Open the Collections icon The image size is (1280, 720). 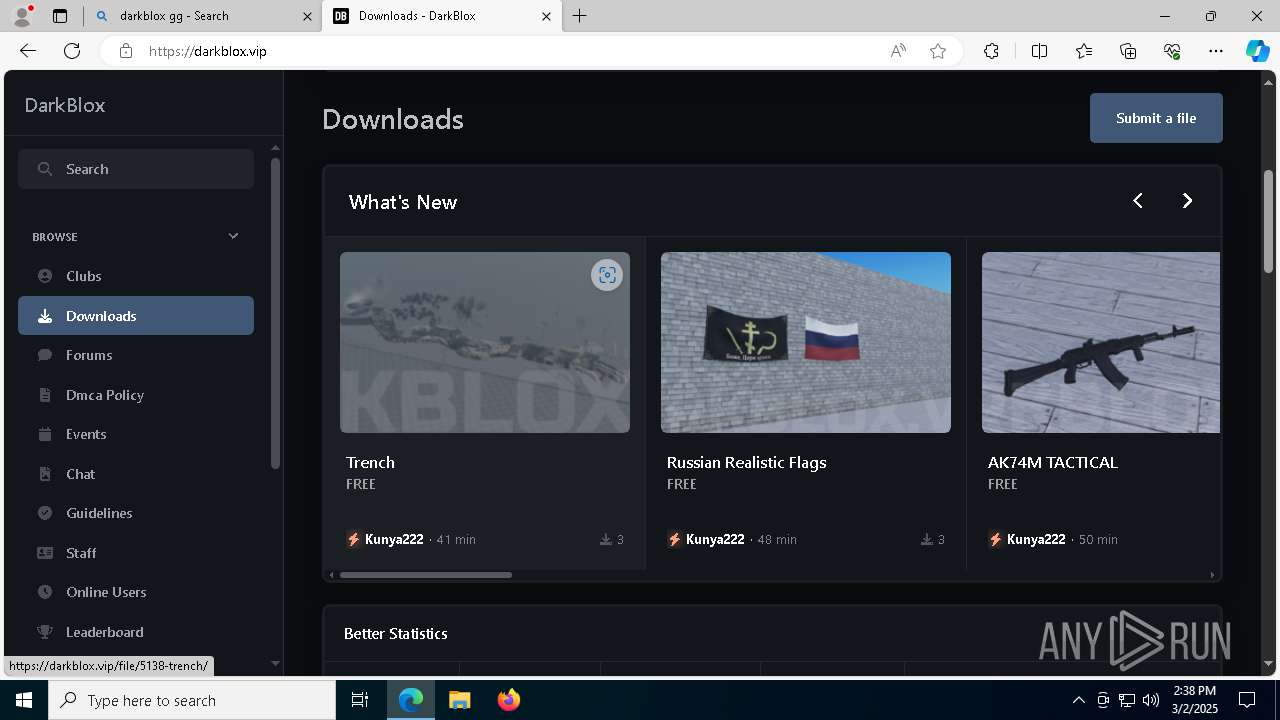tap(1128, 51)
